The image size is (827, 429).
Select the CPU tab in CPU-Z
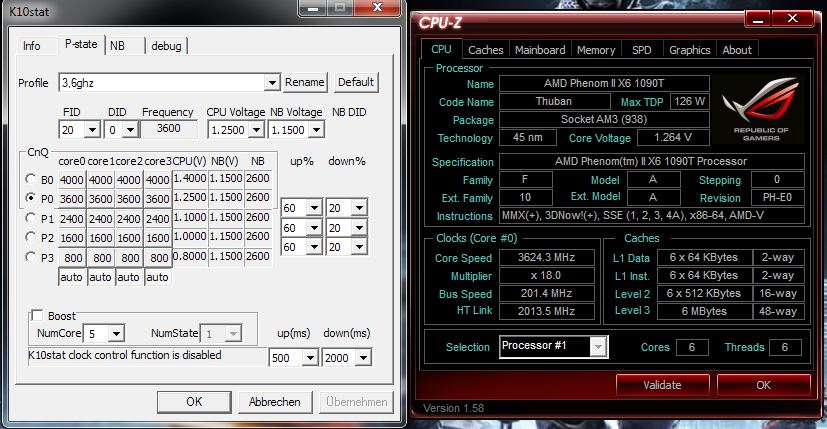[x=441, y=49]
